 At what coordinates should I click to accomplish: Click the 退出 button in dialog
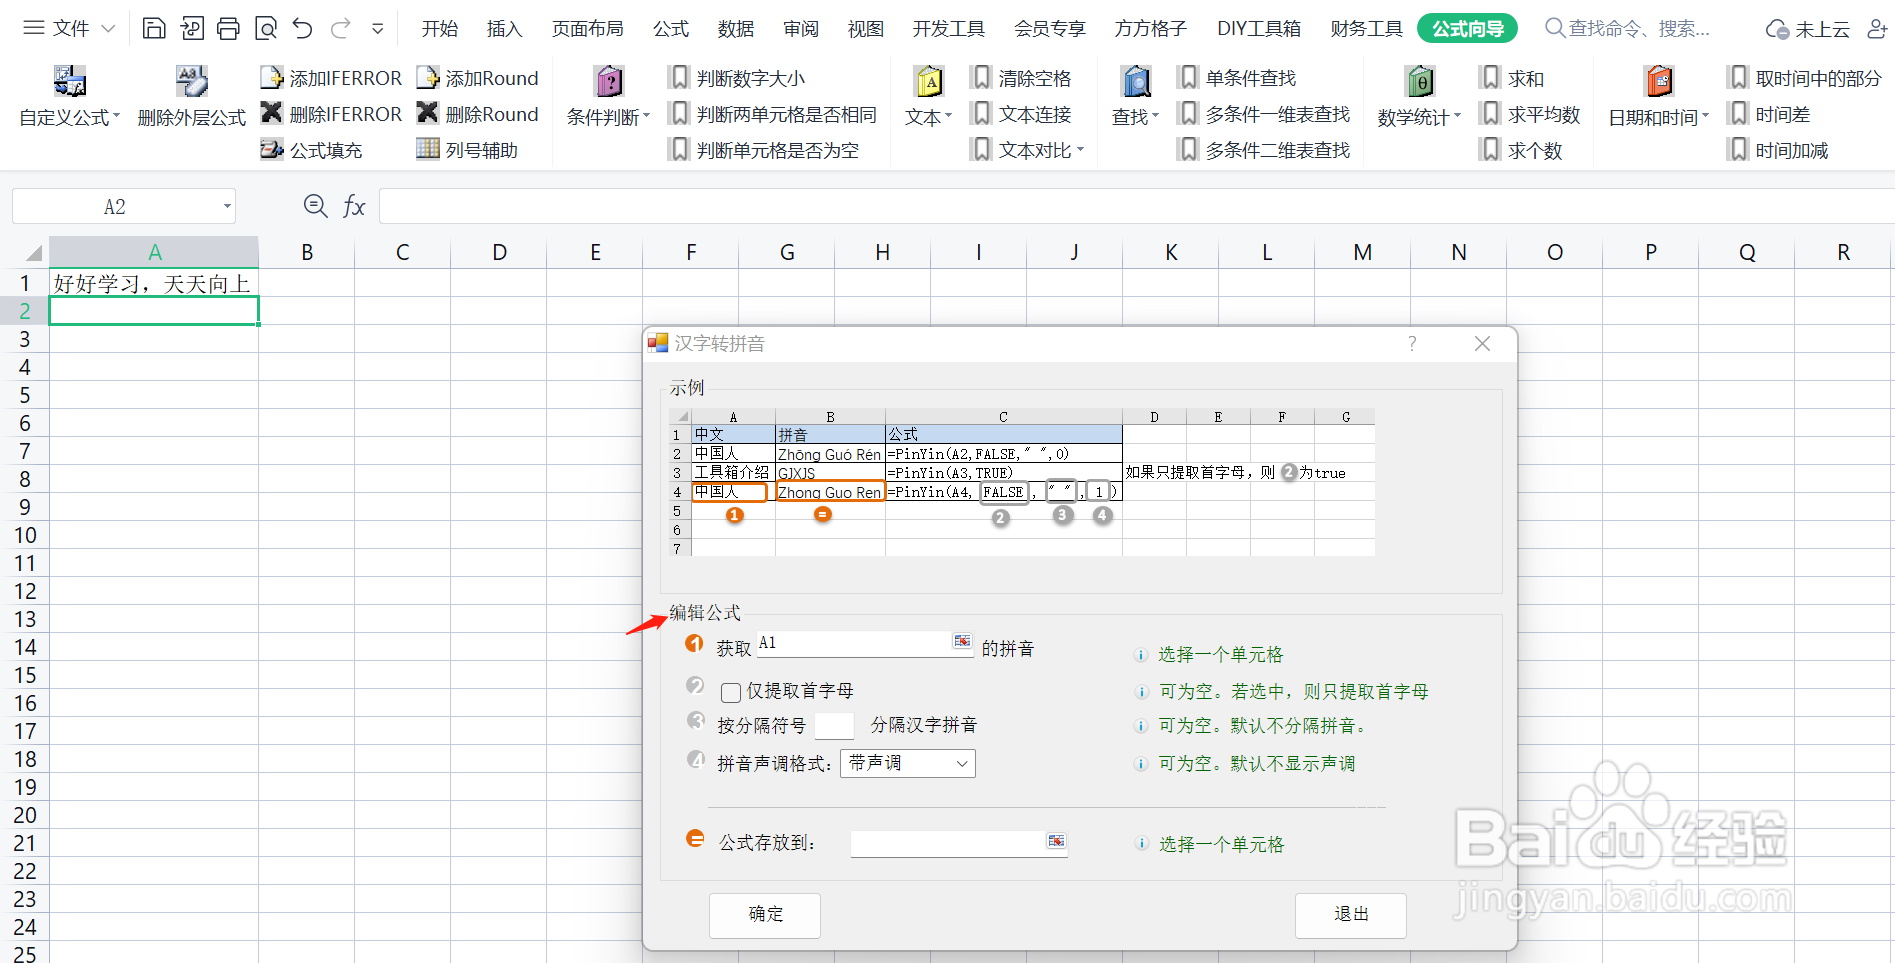coord(1351,915)
